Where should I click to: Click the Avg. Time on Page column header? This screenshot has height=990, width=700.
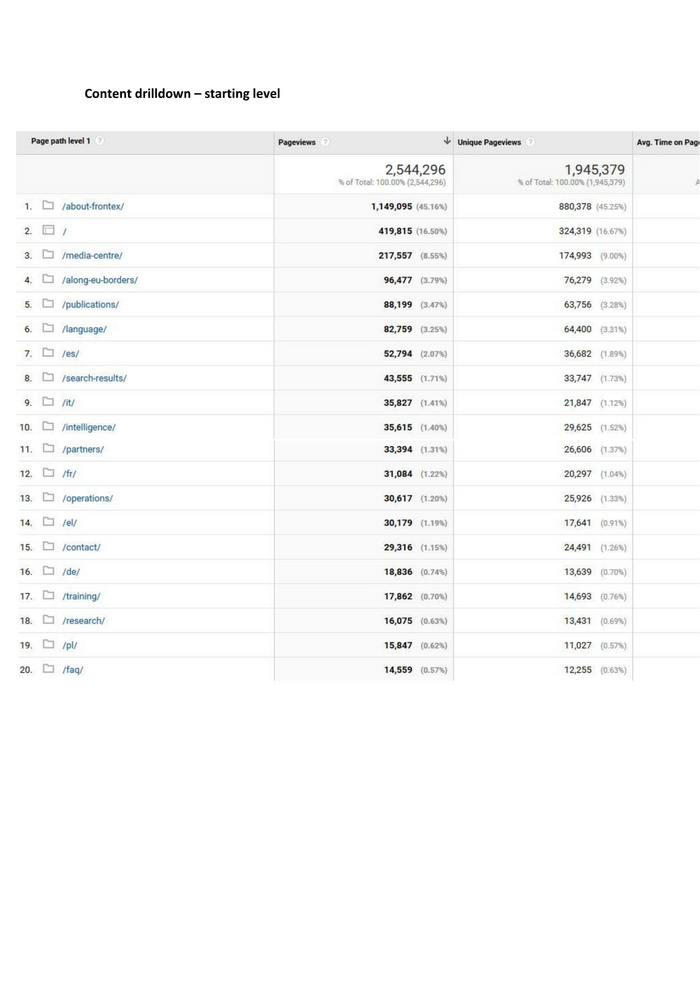667,143
